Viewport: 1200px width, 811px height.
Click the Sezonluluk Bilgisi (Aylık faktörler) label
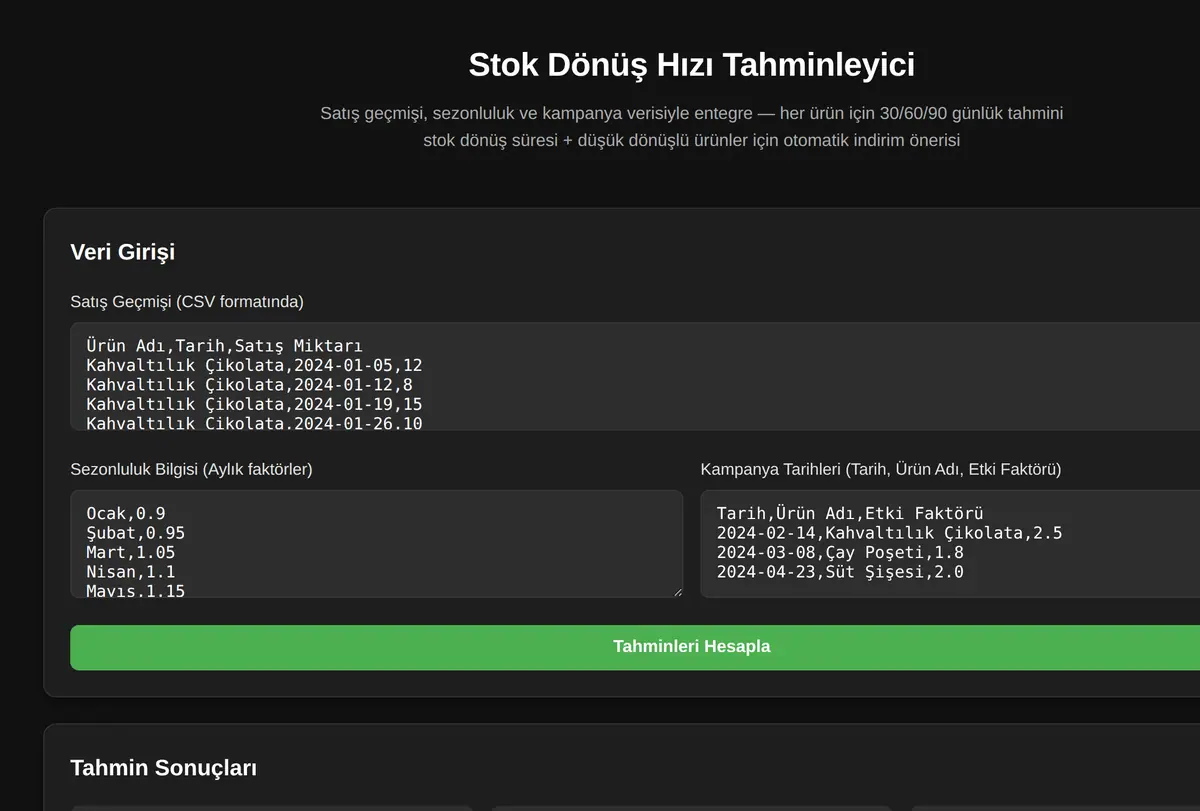point(191,469)
